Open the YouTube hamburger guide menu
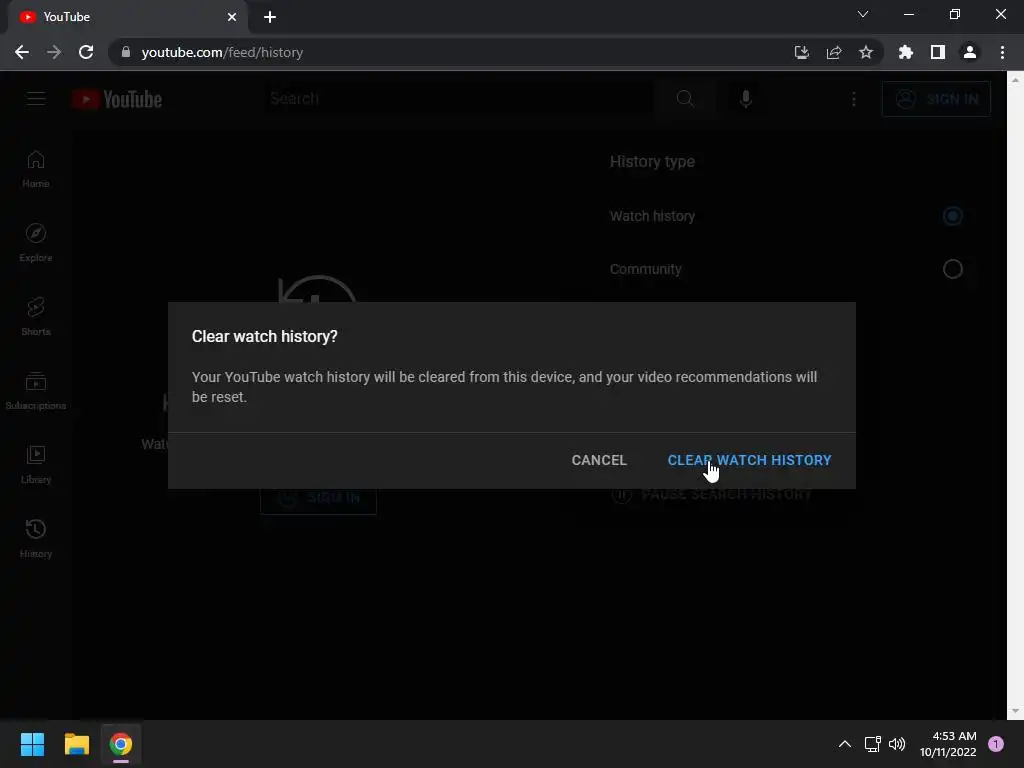1024x768 pixels. tap(36, 99)
